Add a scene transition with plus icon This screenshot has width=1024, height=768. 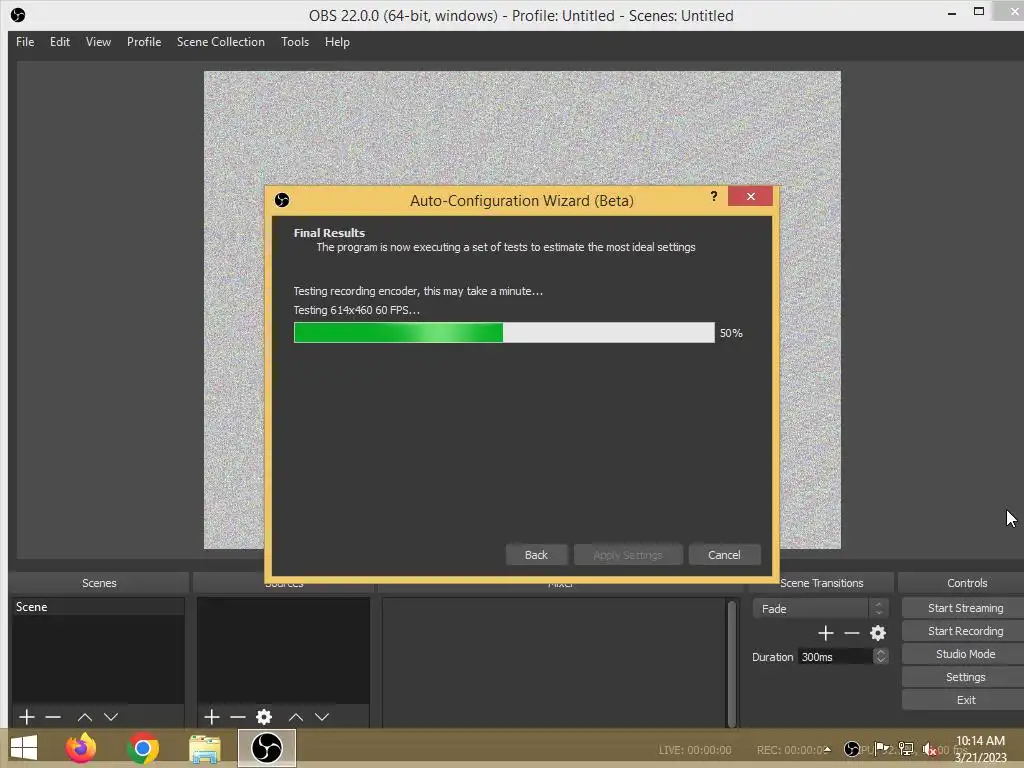click(x=825, y=633)
